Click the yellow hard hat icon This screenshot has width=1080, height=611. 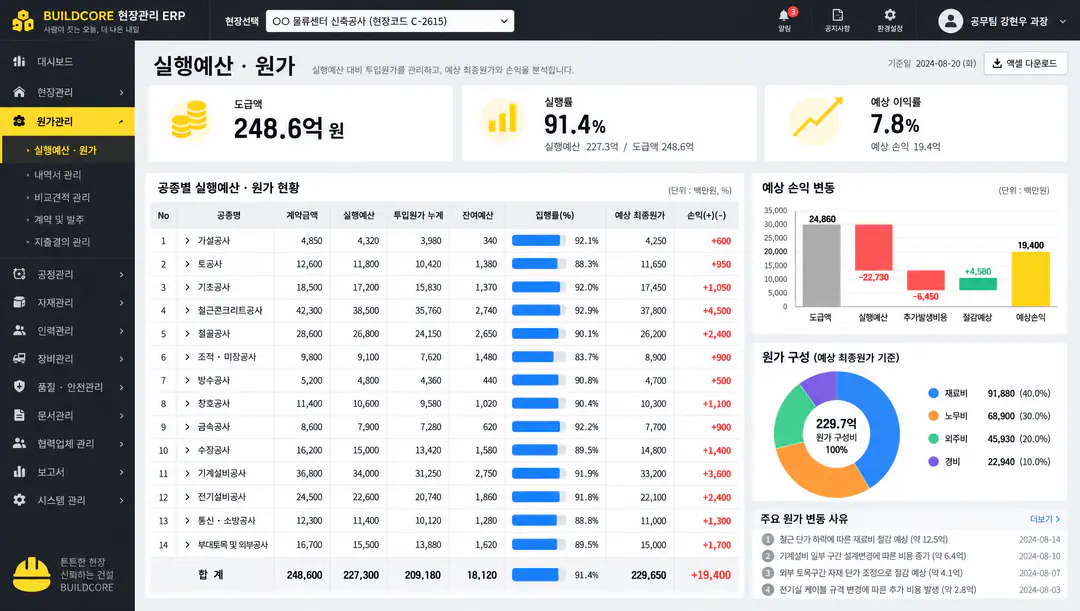31,574
